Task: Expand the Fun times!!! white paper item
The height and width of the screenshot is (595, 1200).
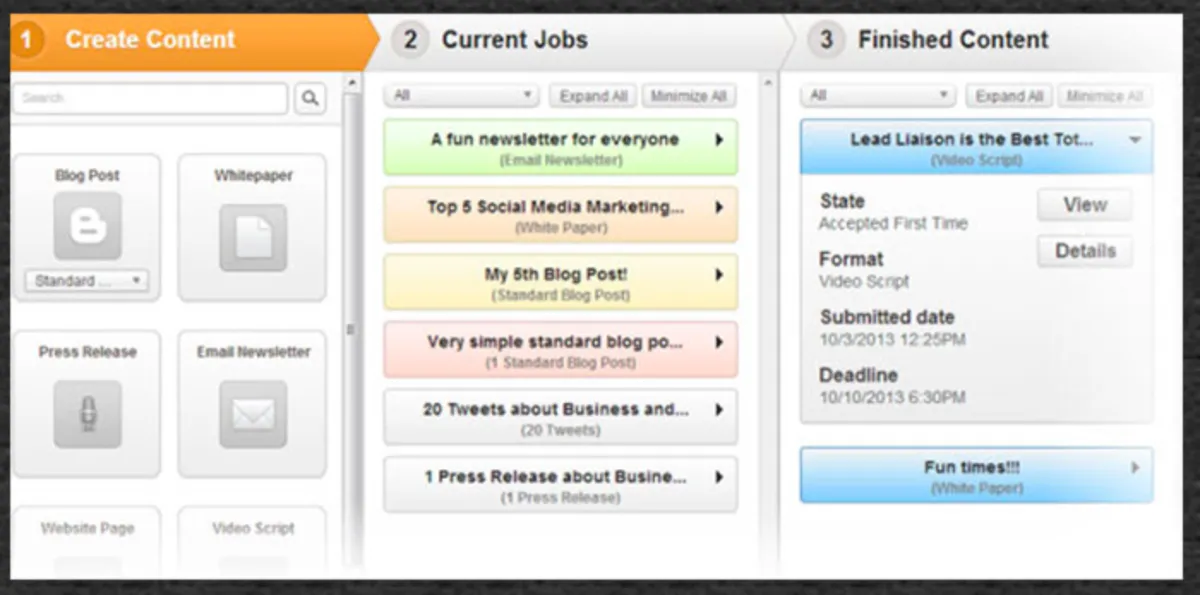Action: tap(1134, 467)
